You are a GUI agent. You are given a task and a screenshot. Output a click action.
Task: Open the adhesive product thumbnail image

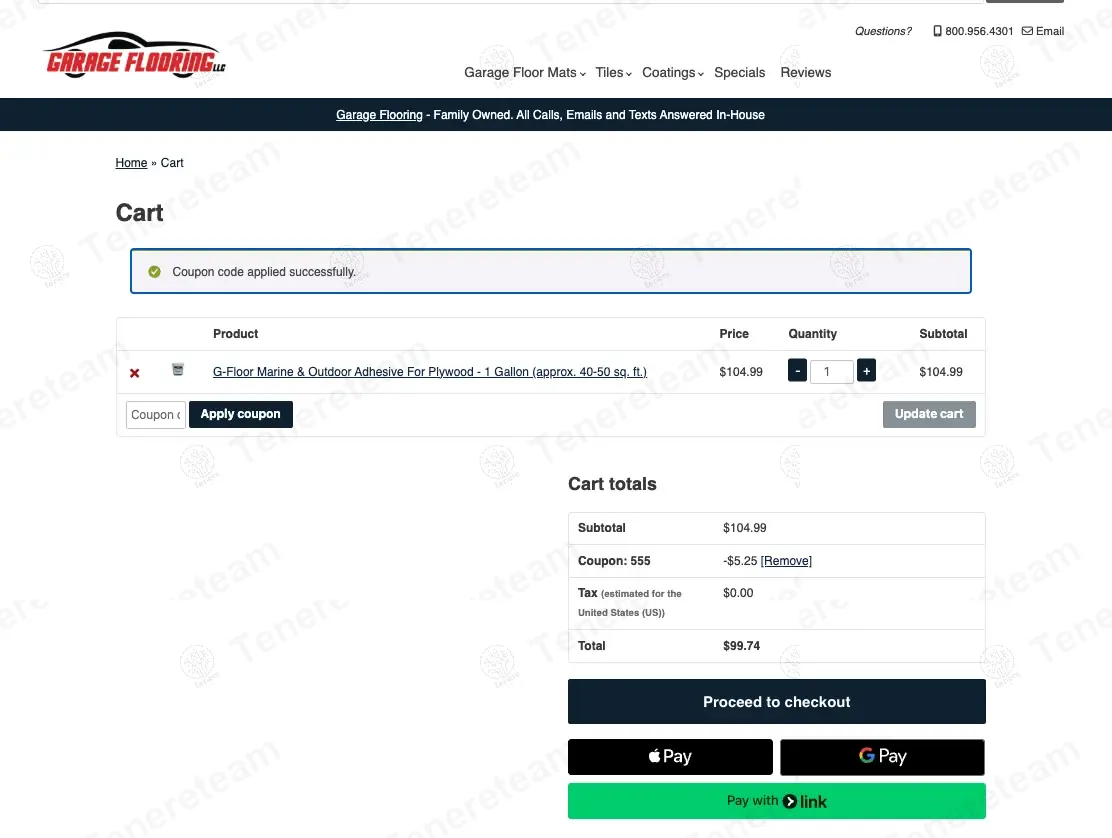click(x=178, y=369)
